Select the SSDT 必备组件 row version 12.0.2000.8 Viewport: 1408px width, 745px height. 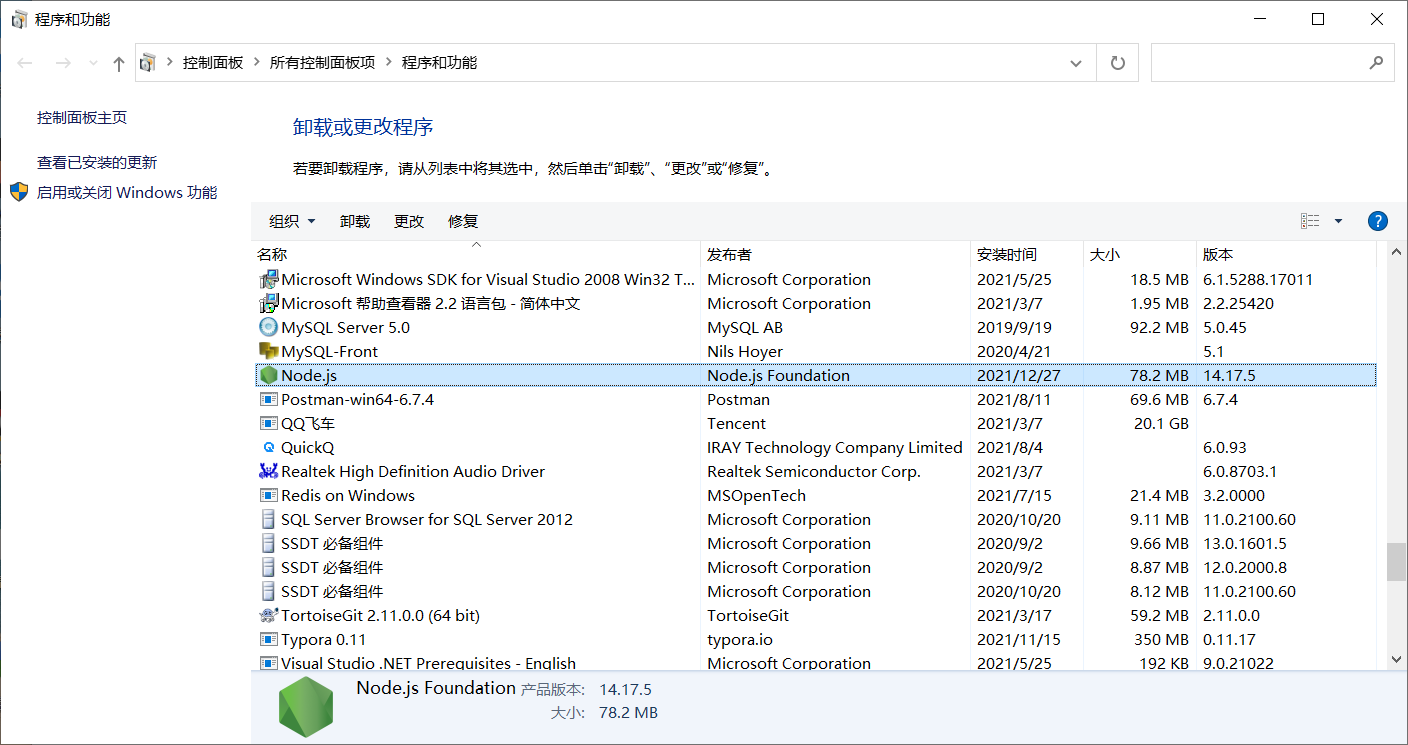tap(816, 567)
